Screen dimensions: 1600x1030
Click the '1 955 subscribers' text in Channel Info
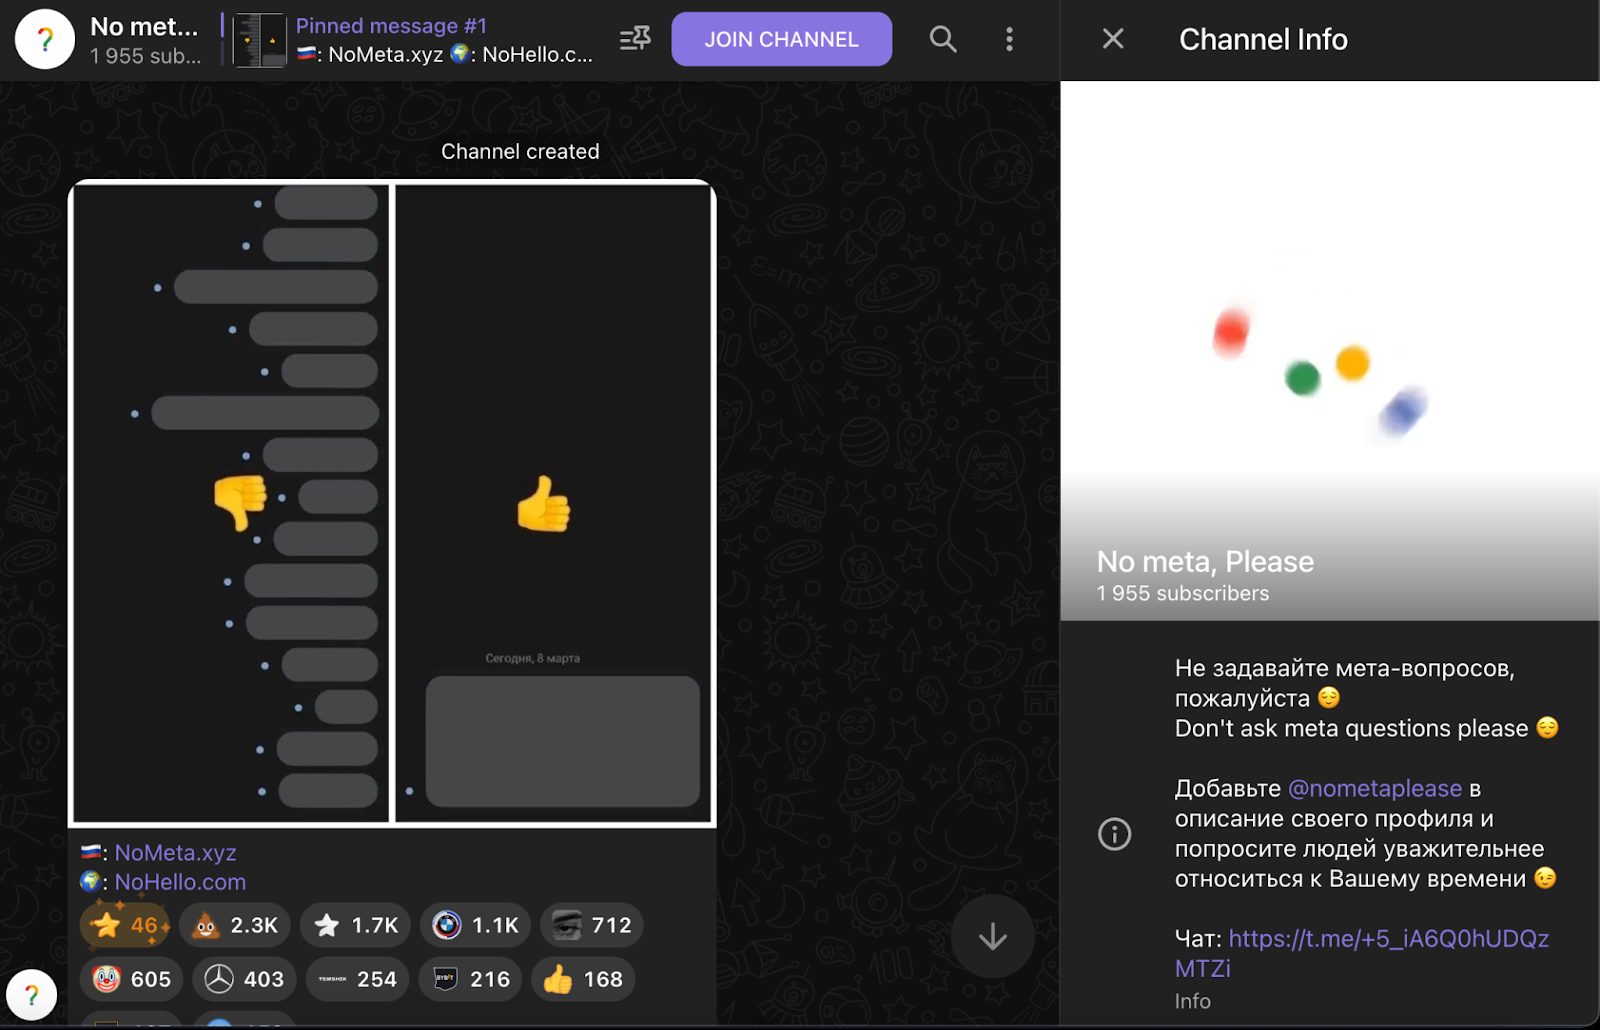tap(1183, 593)
